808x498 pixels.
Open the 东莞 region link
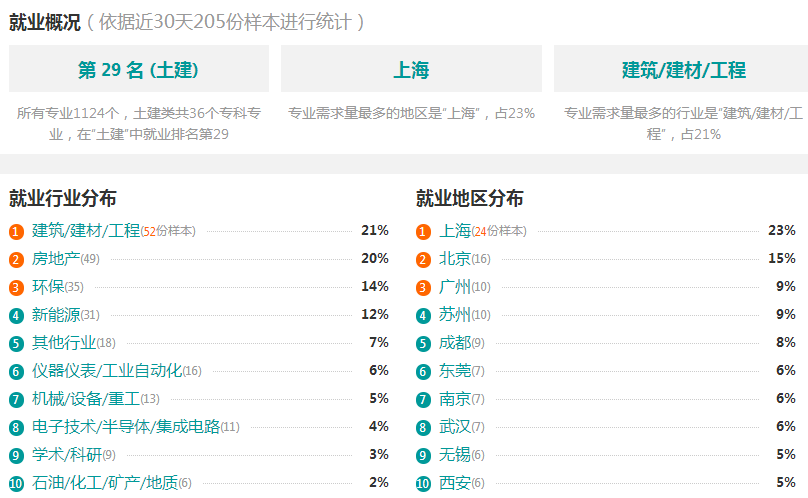[455, 371]
